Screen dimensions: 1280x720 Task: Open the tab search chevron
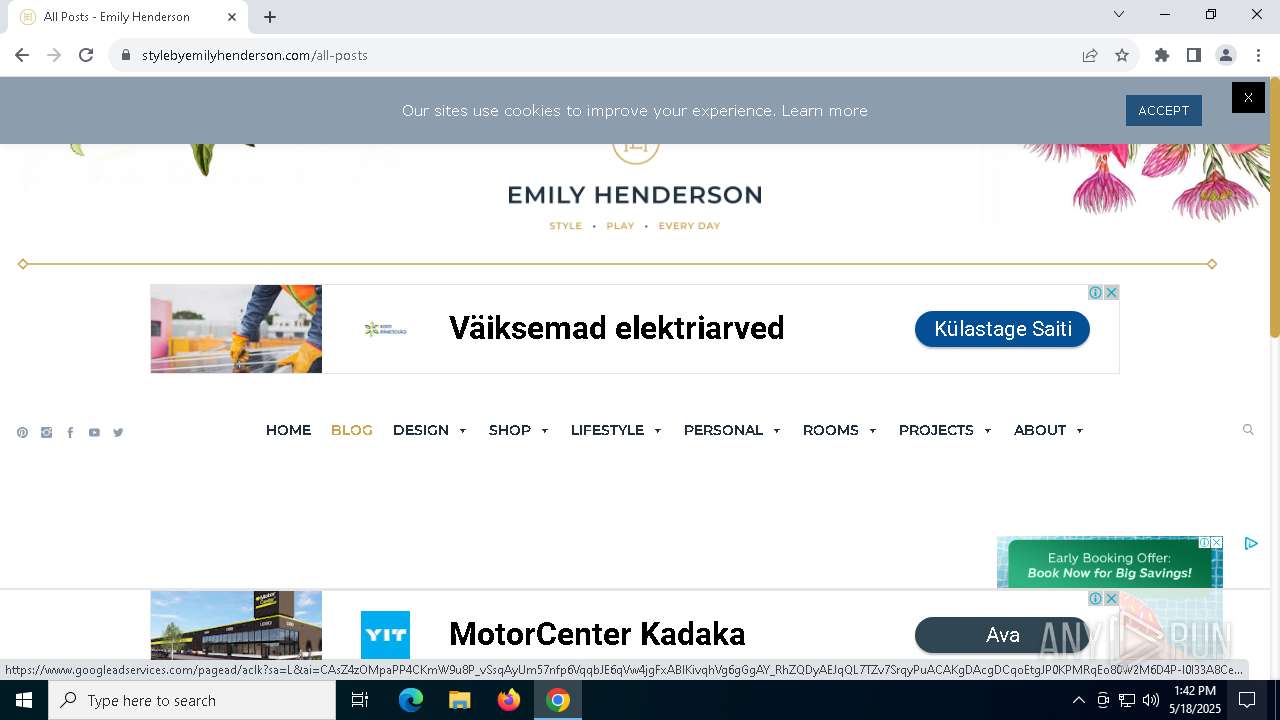(x=1119, y=14)
